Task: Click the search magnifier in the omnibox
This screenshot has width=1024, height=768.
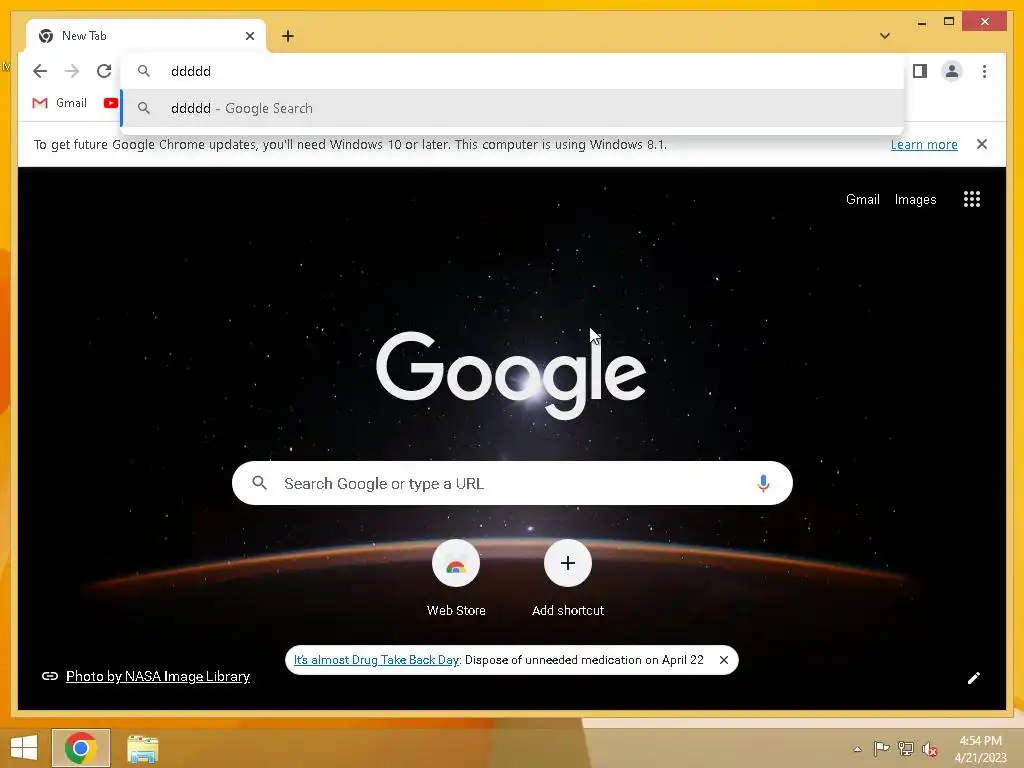Action: coord(144,71)
